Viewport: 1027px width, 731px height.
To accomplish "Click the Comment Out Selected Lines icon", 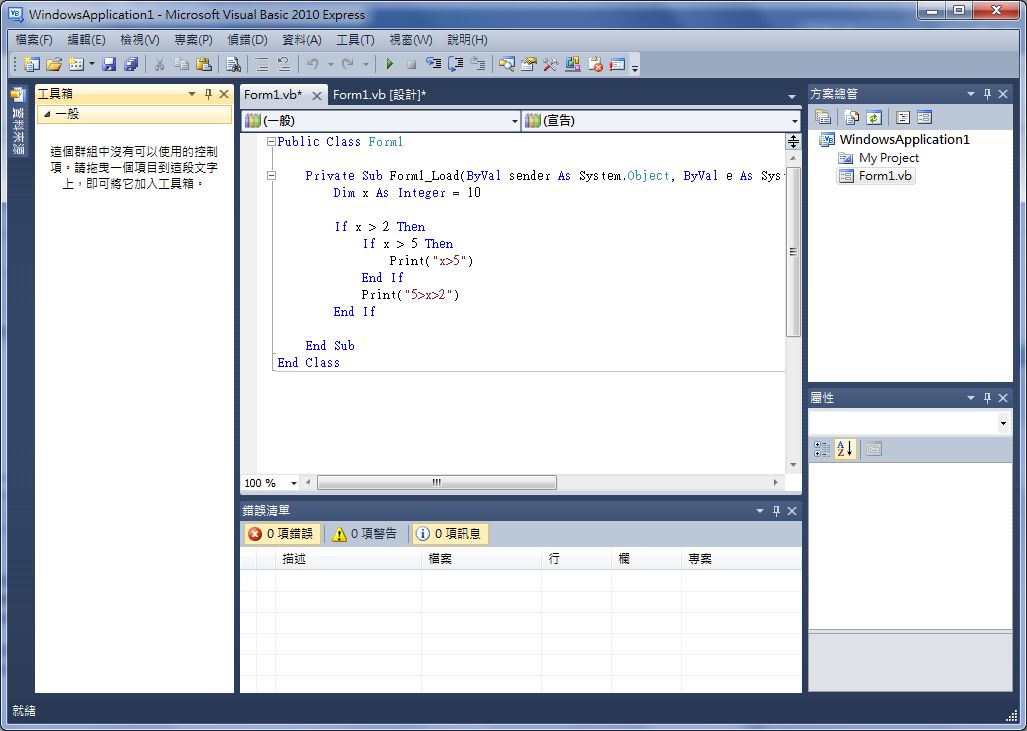I will click(261, 64).
